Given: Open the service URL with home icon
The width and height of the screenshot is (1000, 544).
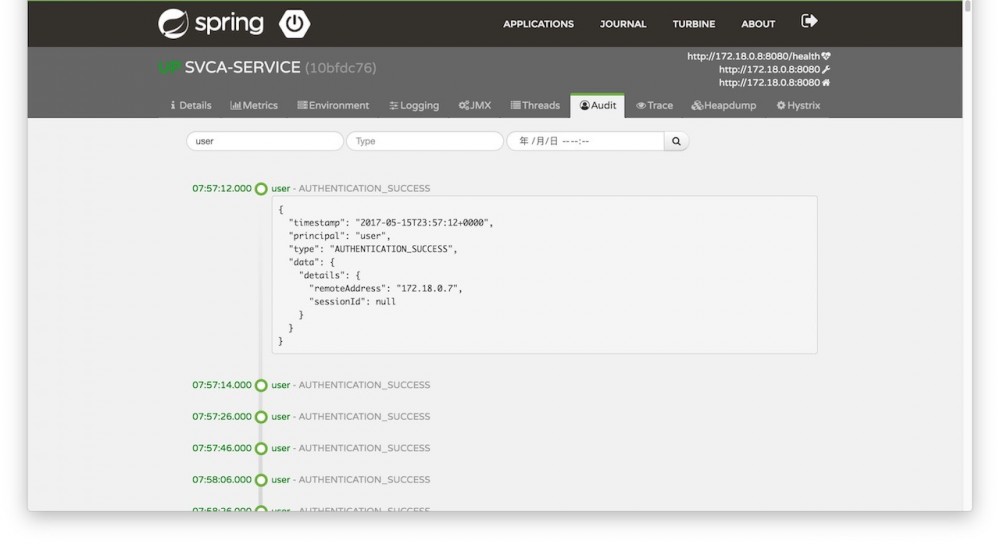Looking at the screenshot, I should point(774,82).
